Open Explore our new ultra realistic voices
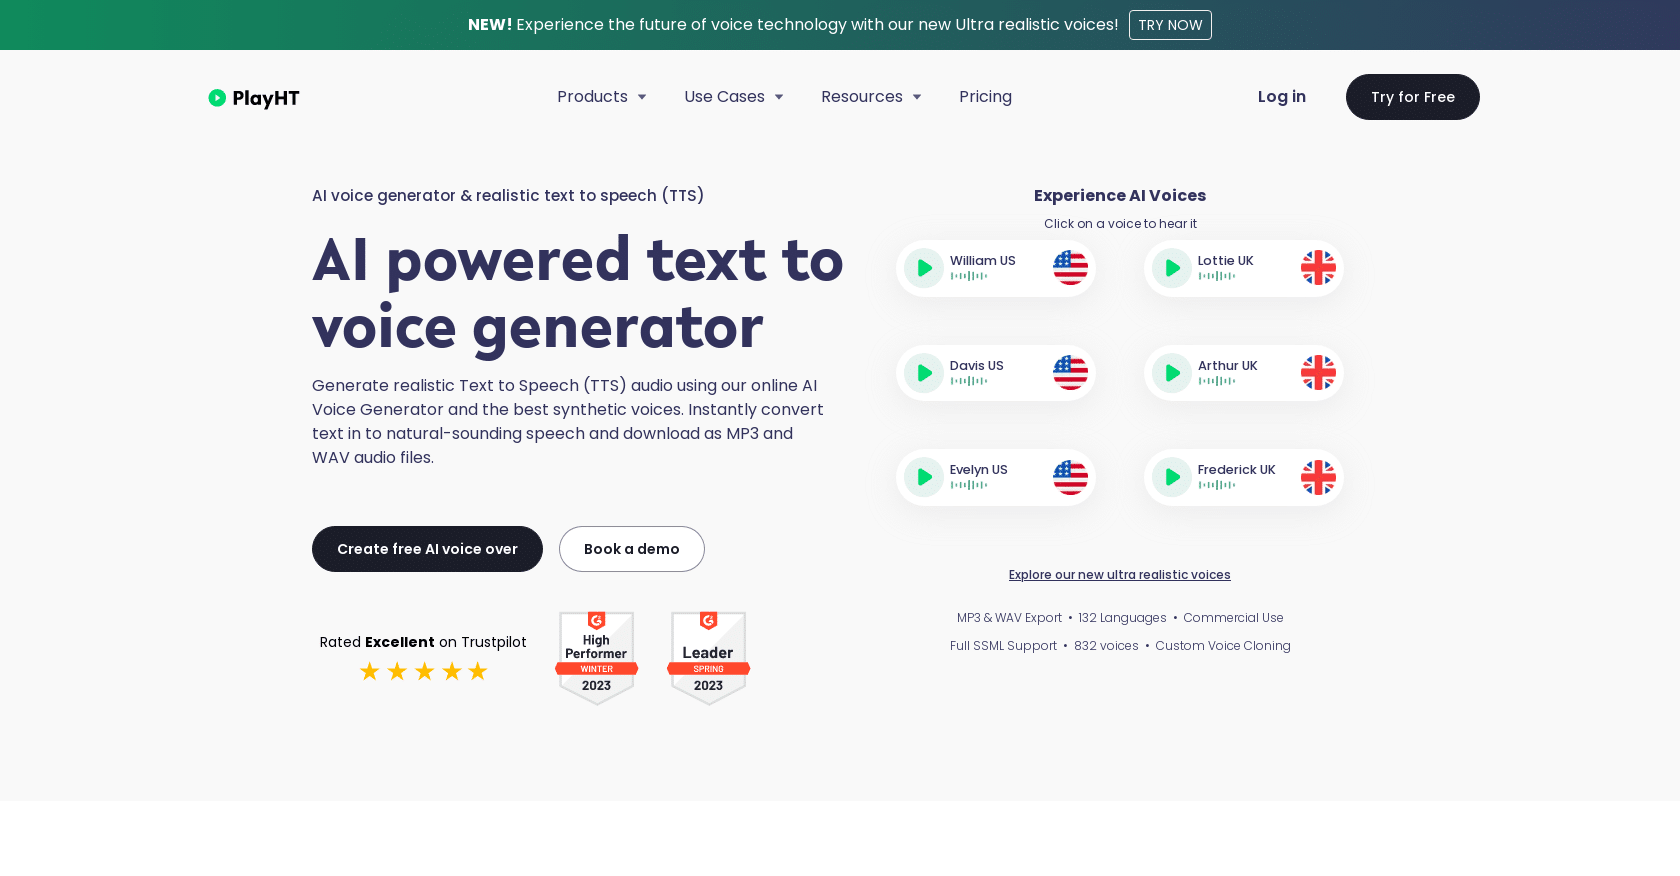 point(1120,575)
